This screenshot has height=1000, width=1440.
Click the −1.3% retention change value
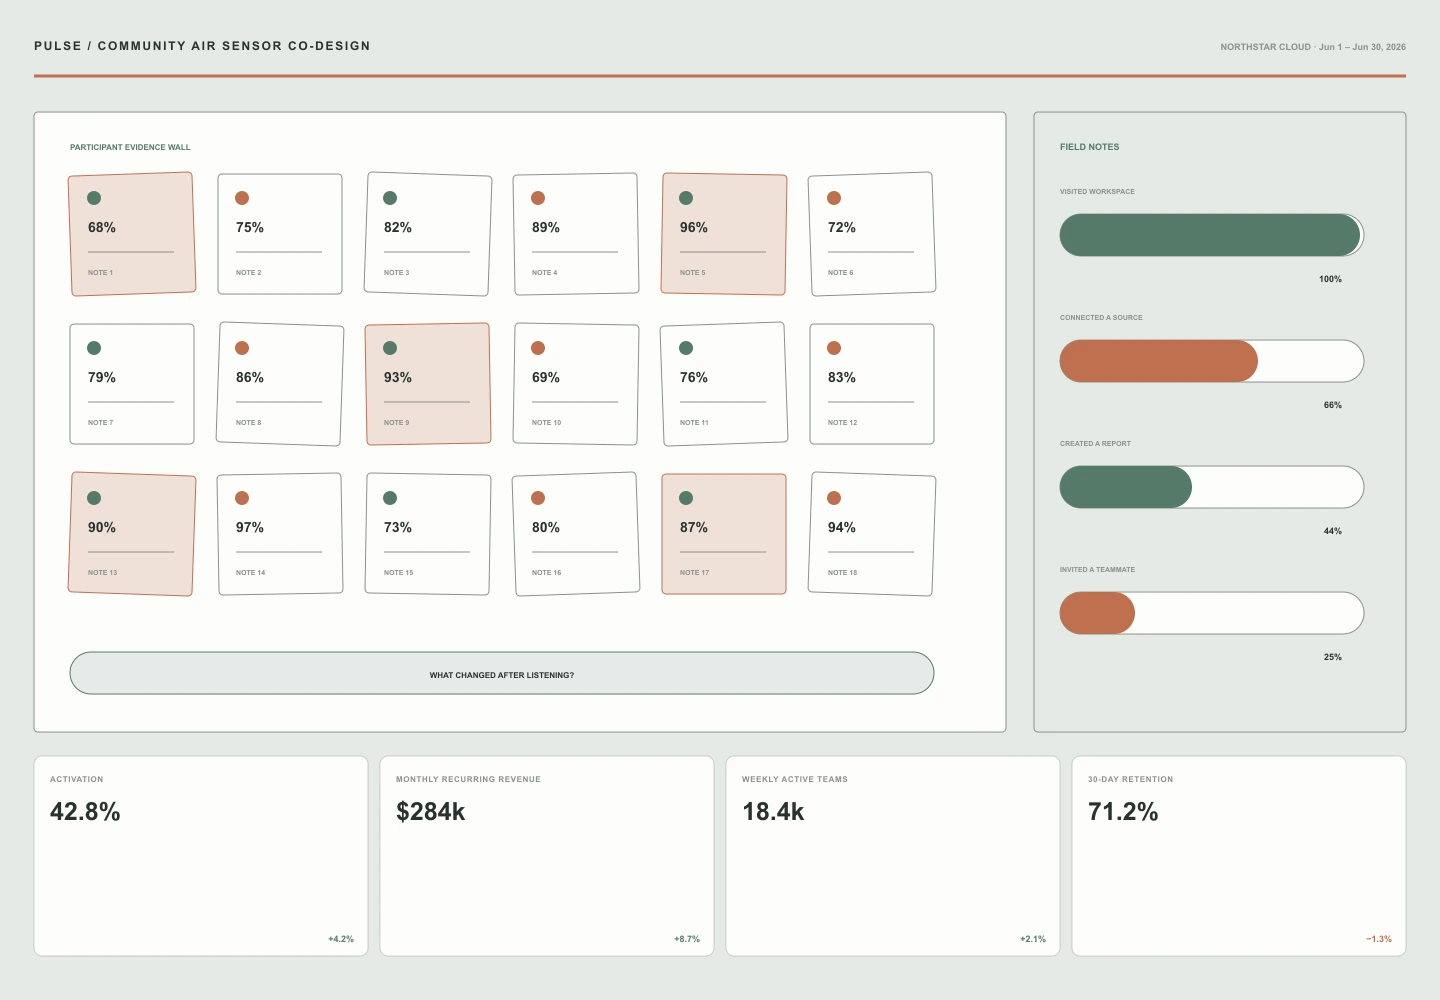1379,939
